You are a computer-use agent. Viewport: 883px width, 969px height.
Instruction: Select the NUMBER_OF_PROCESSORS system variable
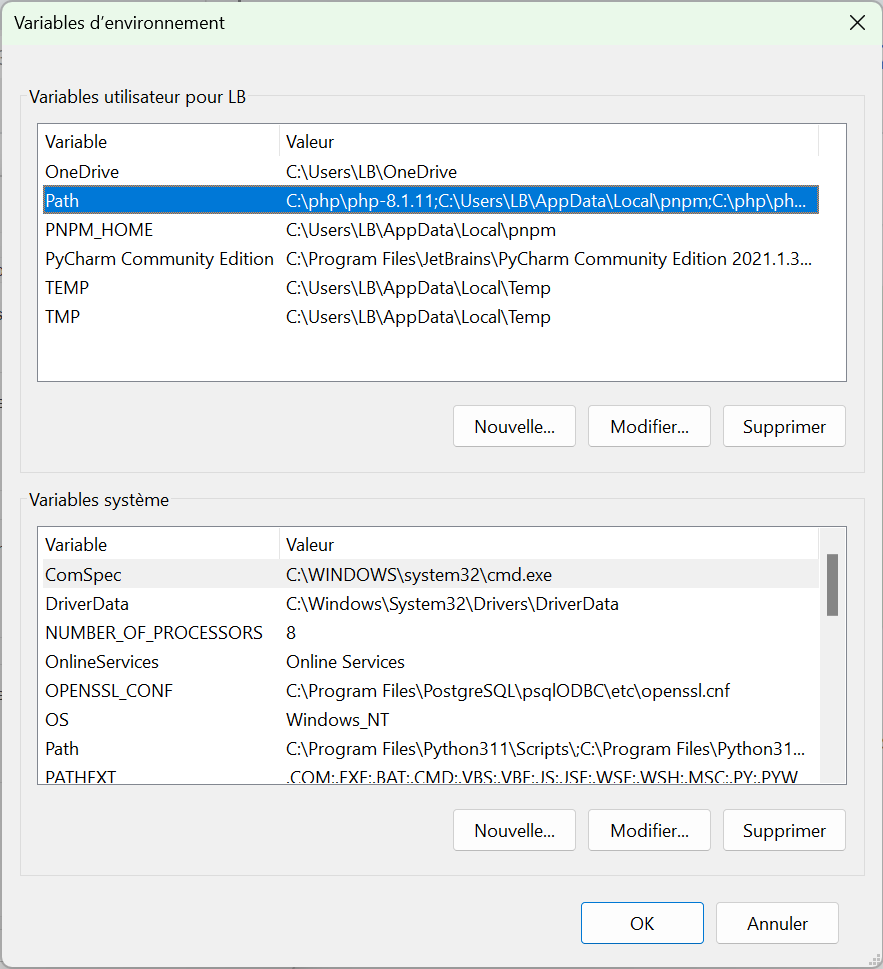(x=154, y=633)
